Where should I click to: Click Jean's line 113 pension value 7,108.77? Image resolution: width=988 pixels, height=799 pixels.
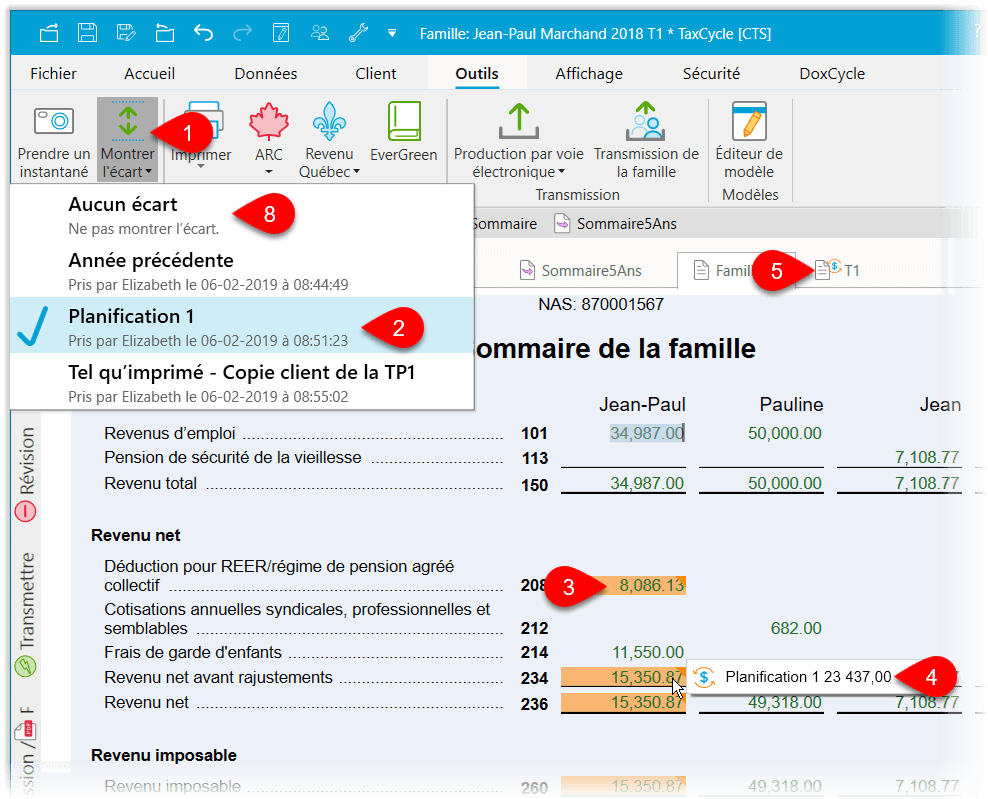tap(927, 457)
